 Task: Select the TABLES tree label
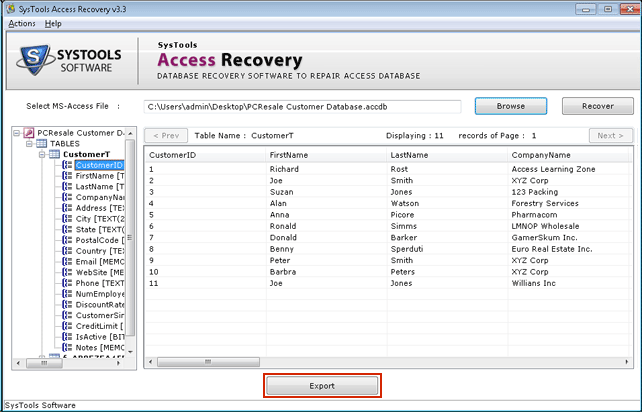pos(65,144)
